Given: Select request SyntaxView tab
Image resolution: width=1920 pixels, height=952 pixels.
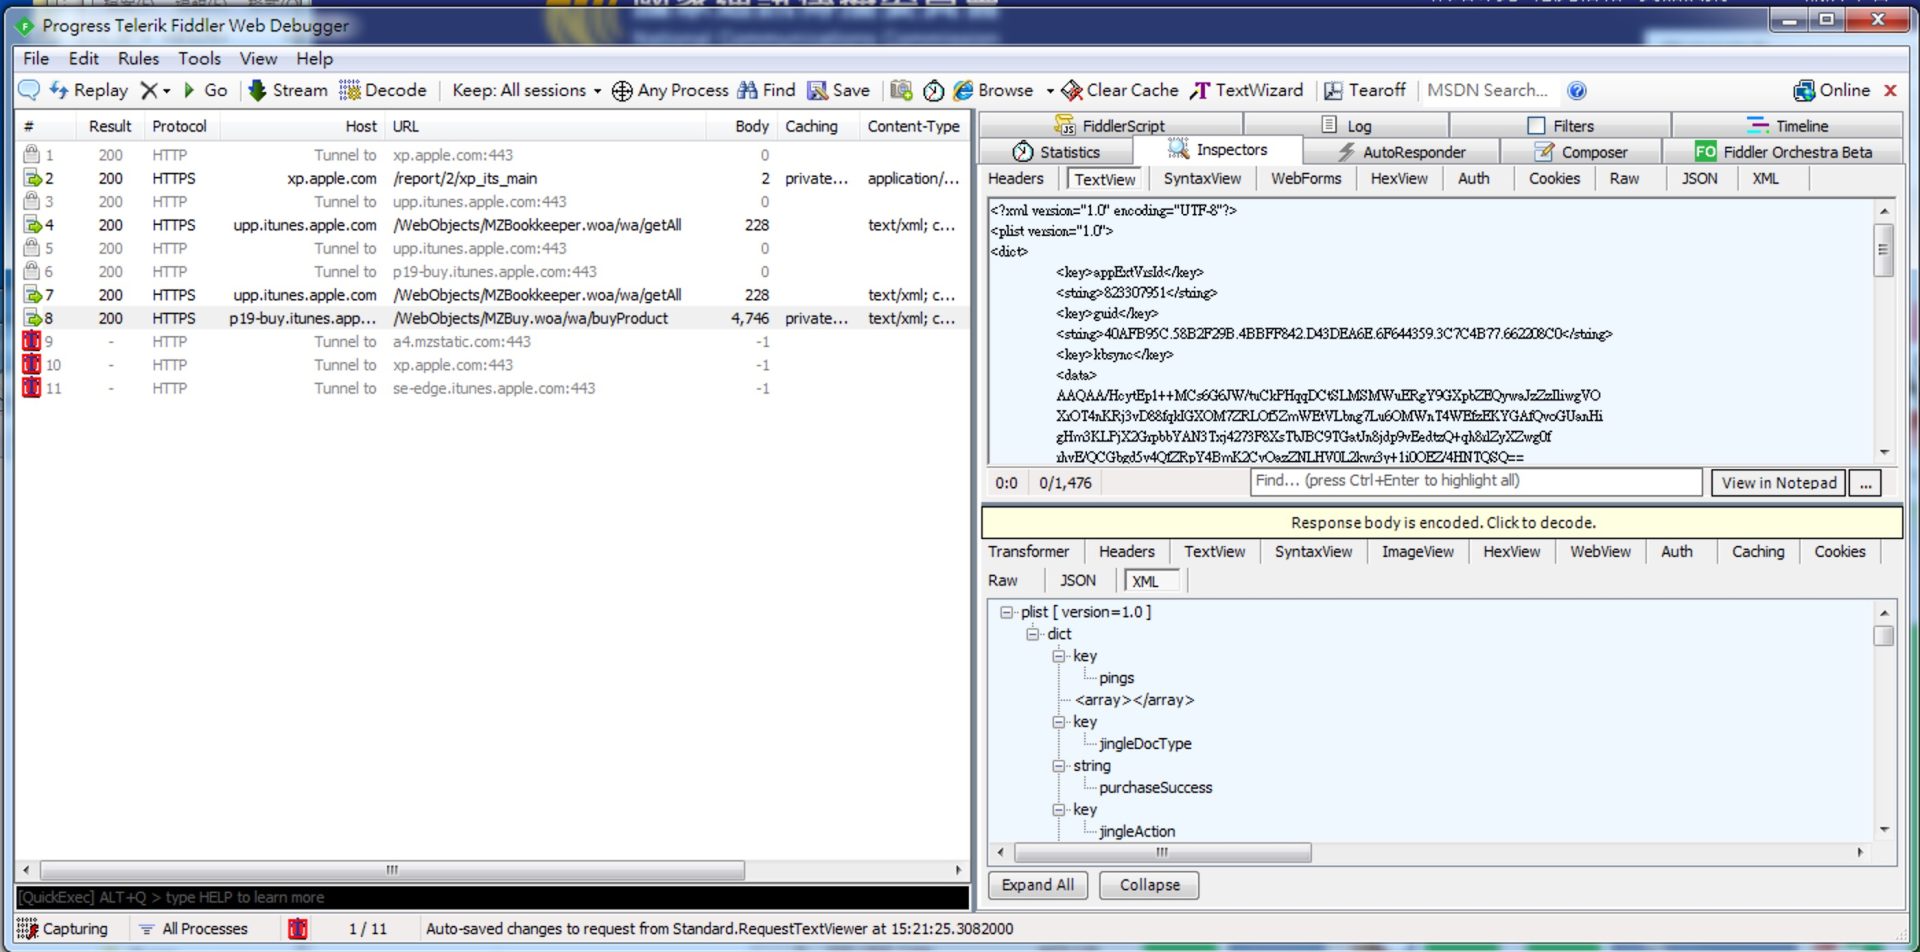Looking at the screenshot, I should pos(1202,178).
